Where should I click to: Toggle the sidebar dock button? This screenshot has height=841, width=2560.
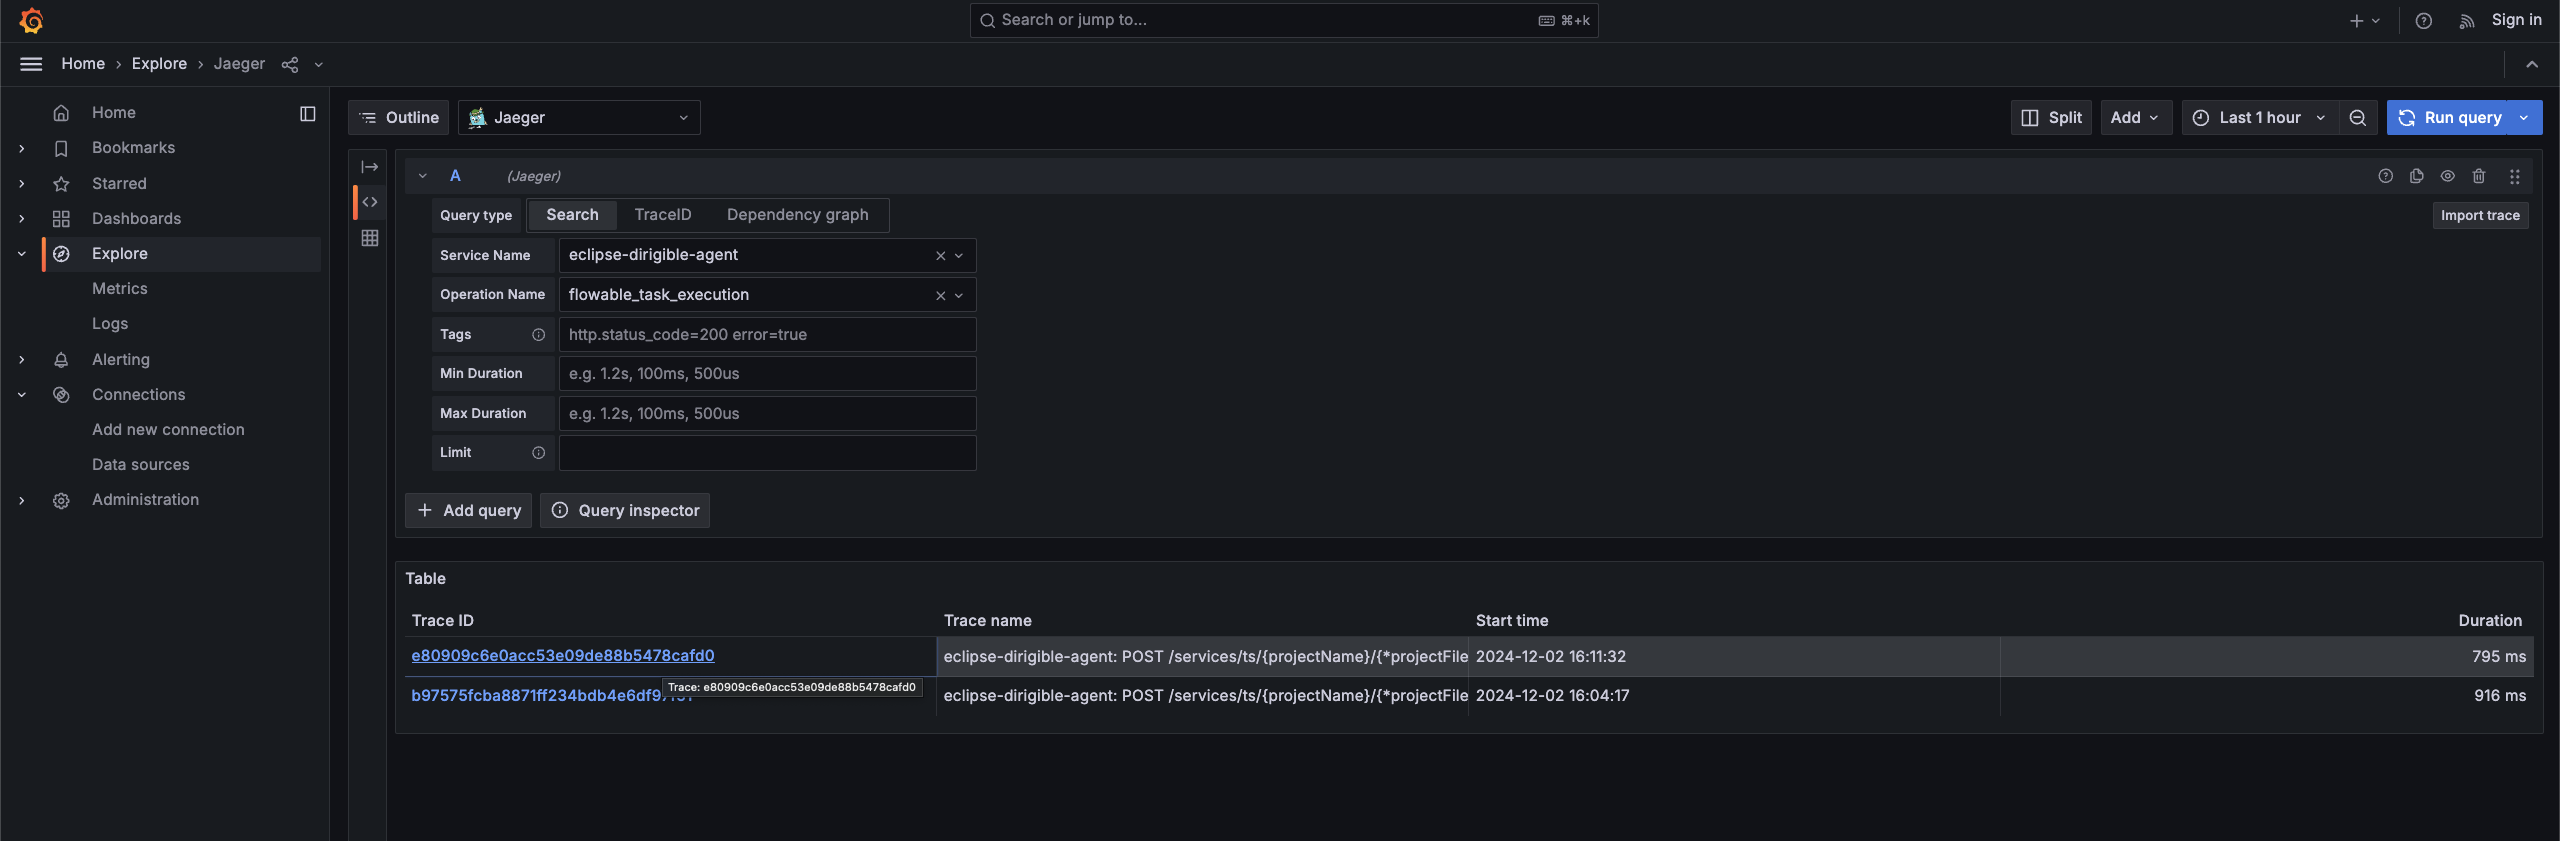point(308,114)
